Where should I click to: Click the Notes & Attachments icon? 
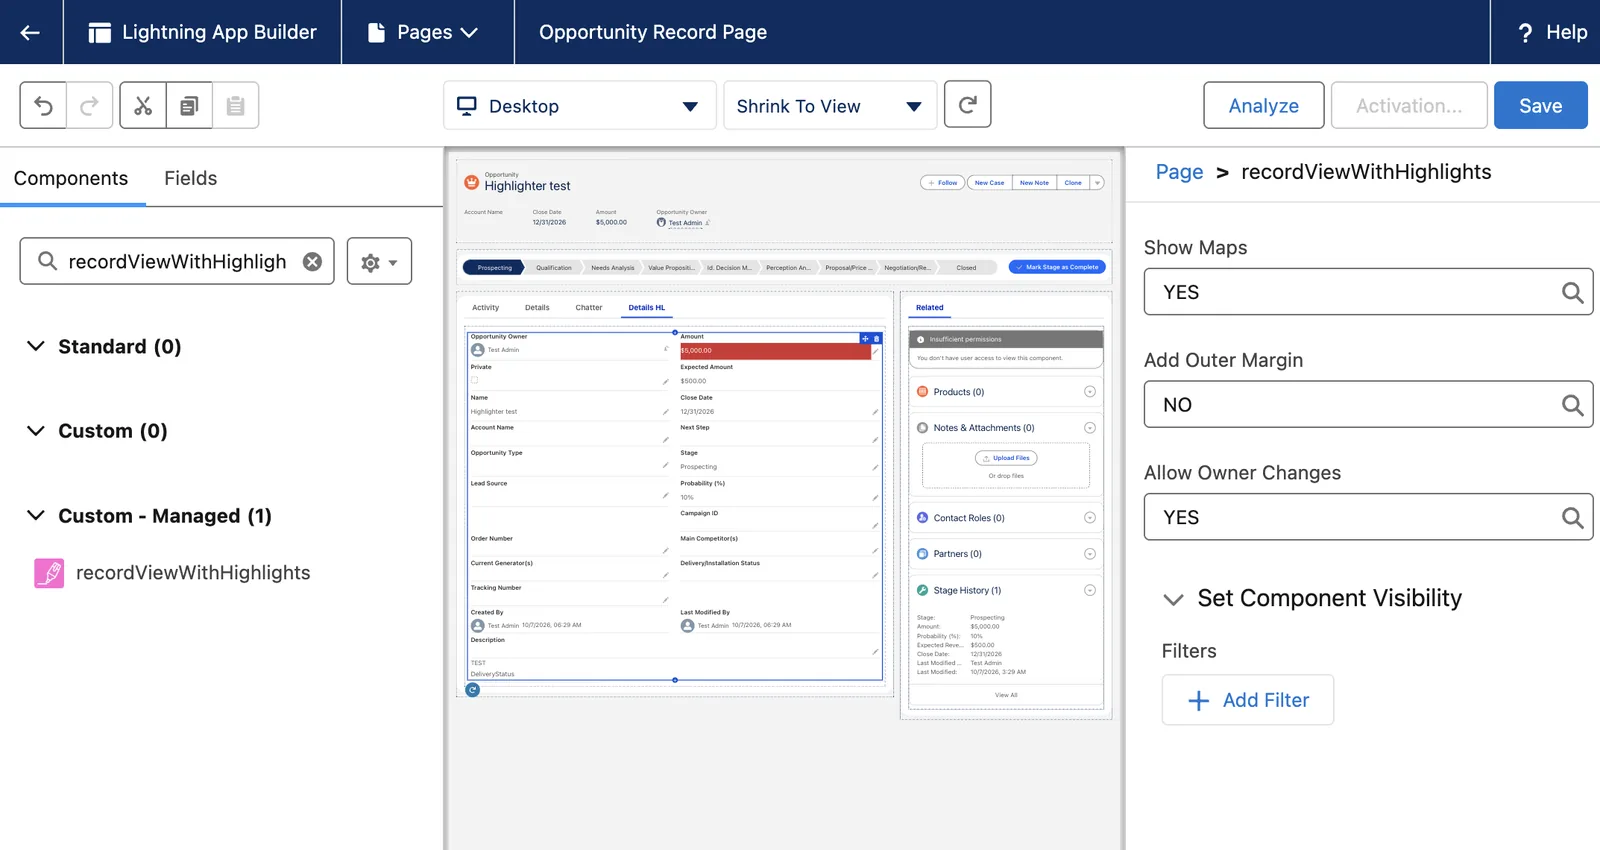922,428
